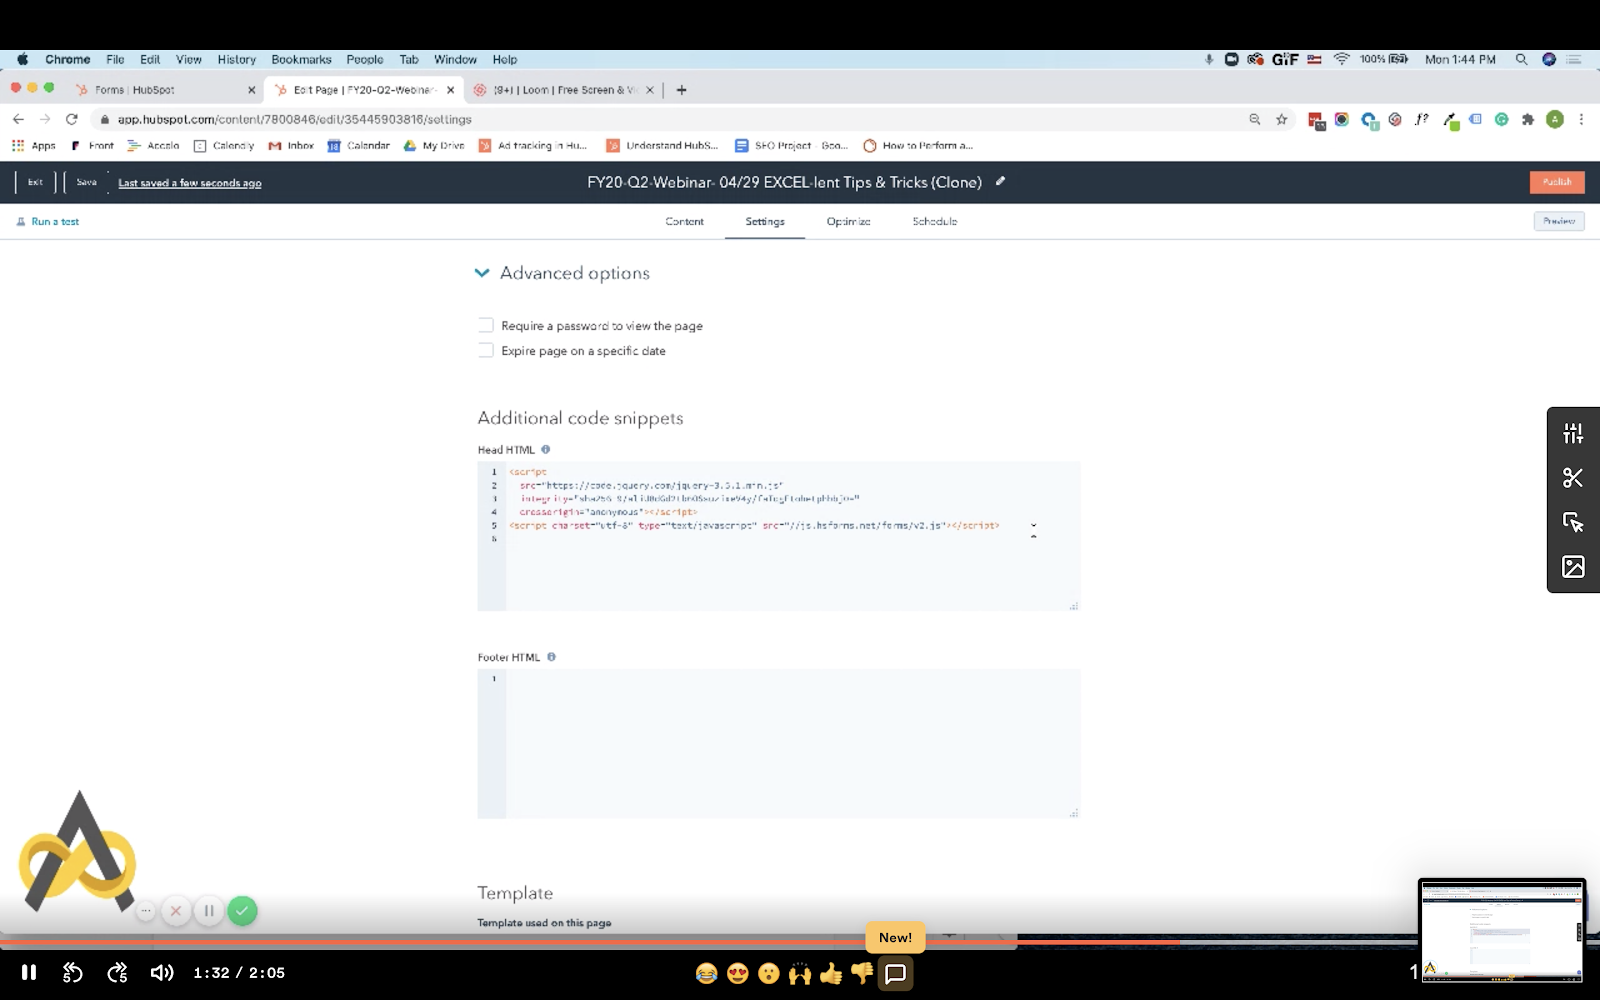
Task: Select the Loom cursor click tool
Action: [1573, 522]
